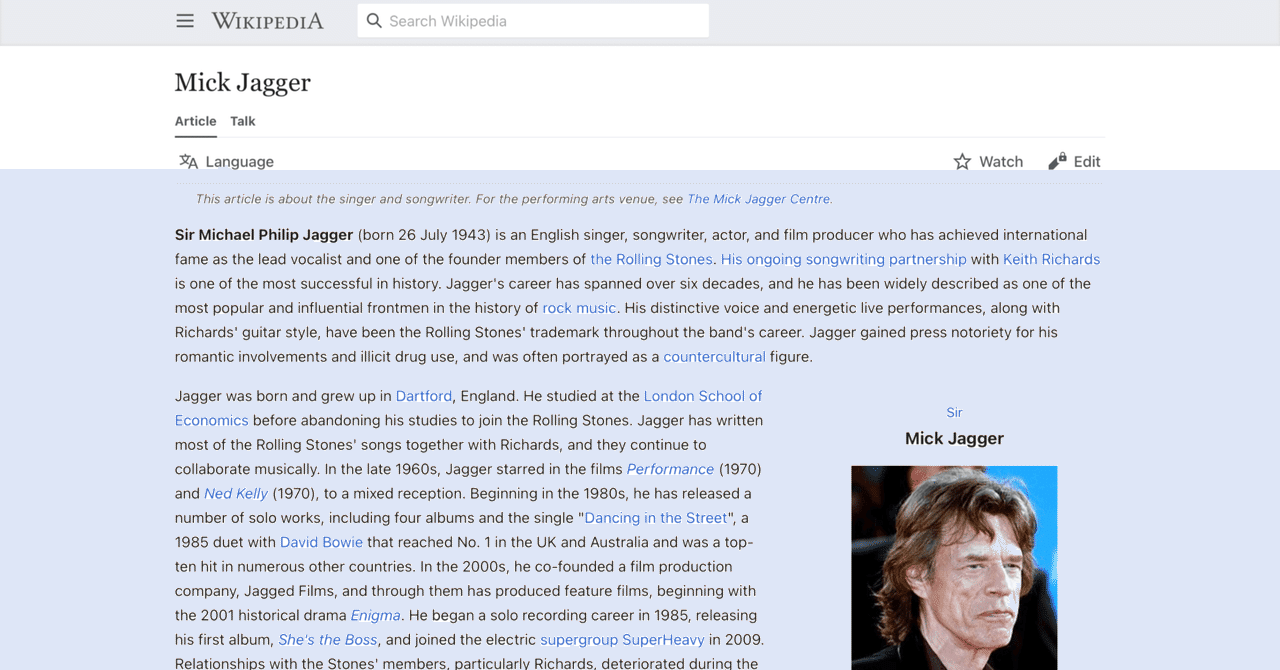The image size is (1280, 670).
Task: Click the Mick Jagger infobox title
Action: click(x=954, y=438)
